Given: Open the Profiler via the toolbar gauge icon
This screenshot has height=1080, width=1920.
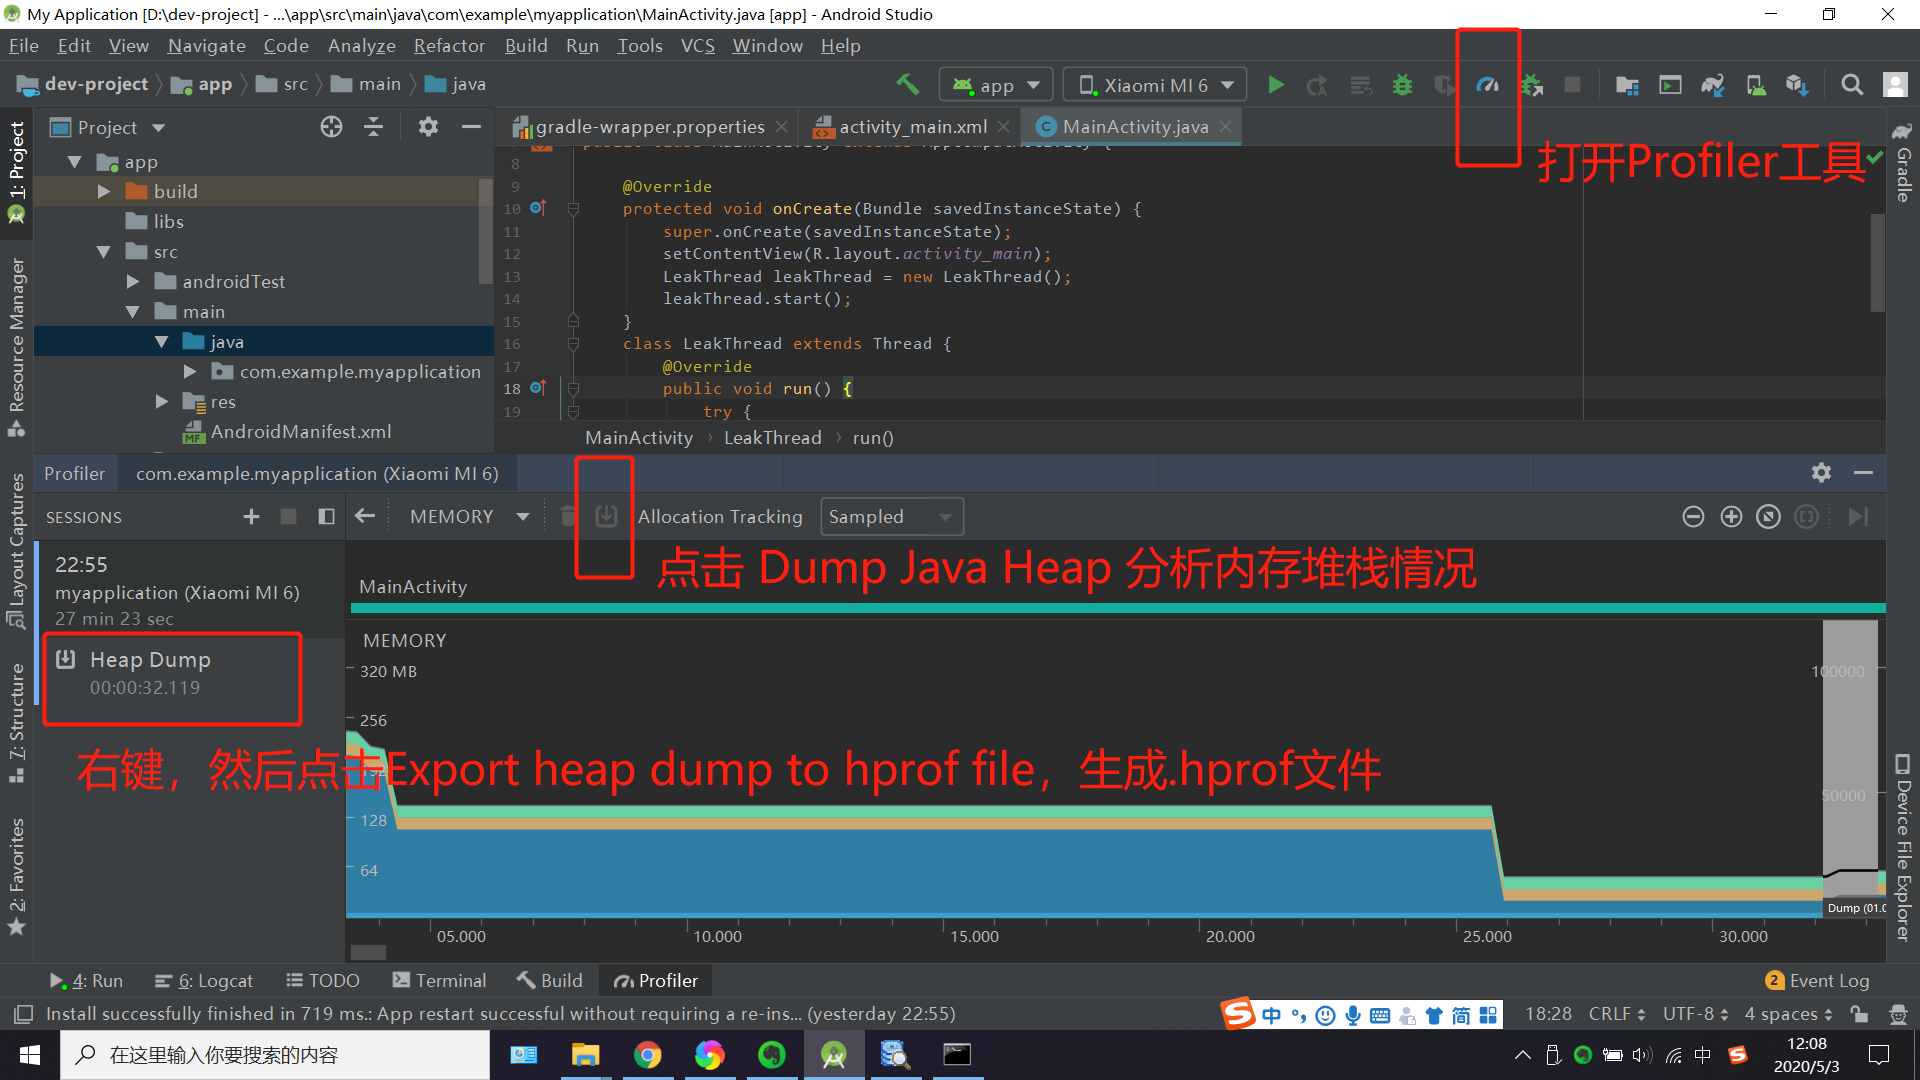Looking at the screenshot, I should [x=1487, y=85].
